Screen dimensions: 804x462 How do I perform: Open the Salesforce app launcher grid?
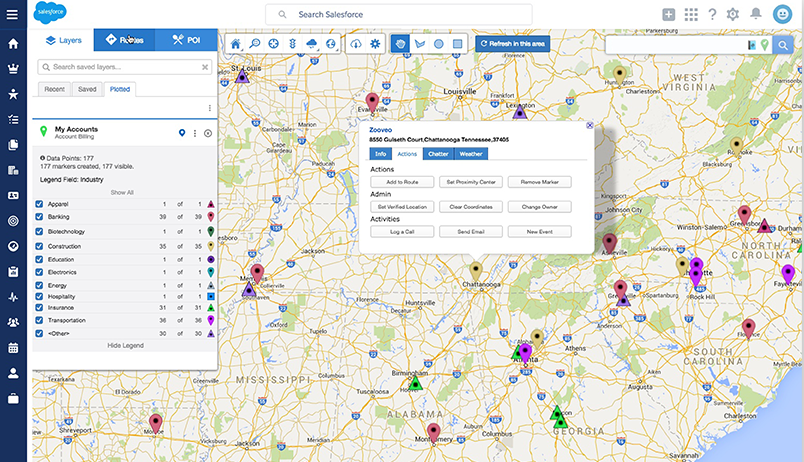tap(691, 14)
